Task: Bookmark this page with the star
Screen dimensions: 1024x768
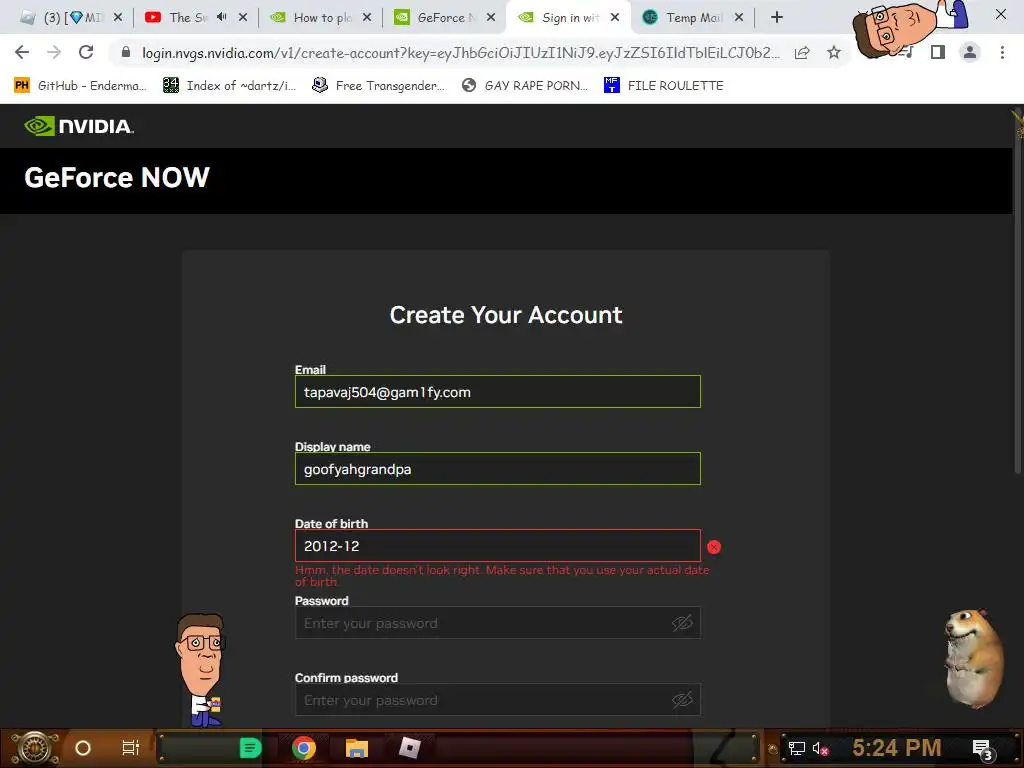Action: tap(834, 53)
